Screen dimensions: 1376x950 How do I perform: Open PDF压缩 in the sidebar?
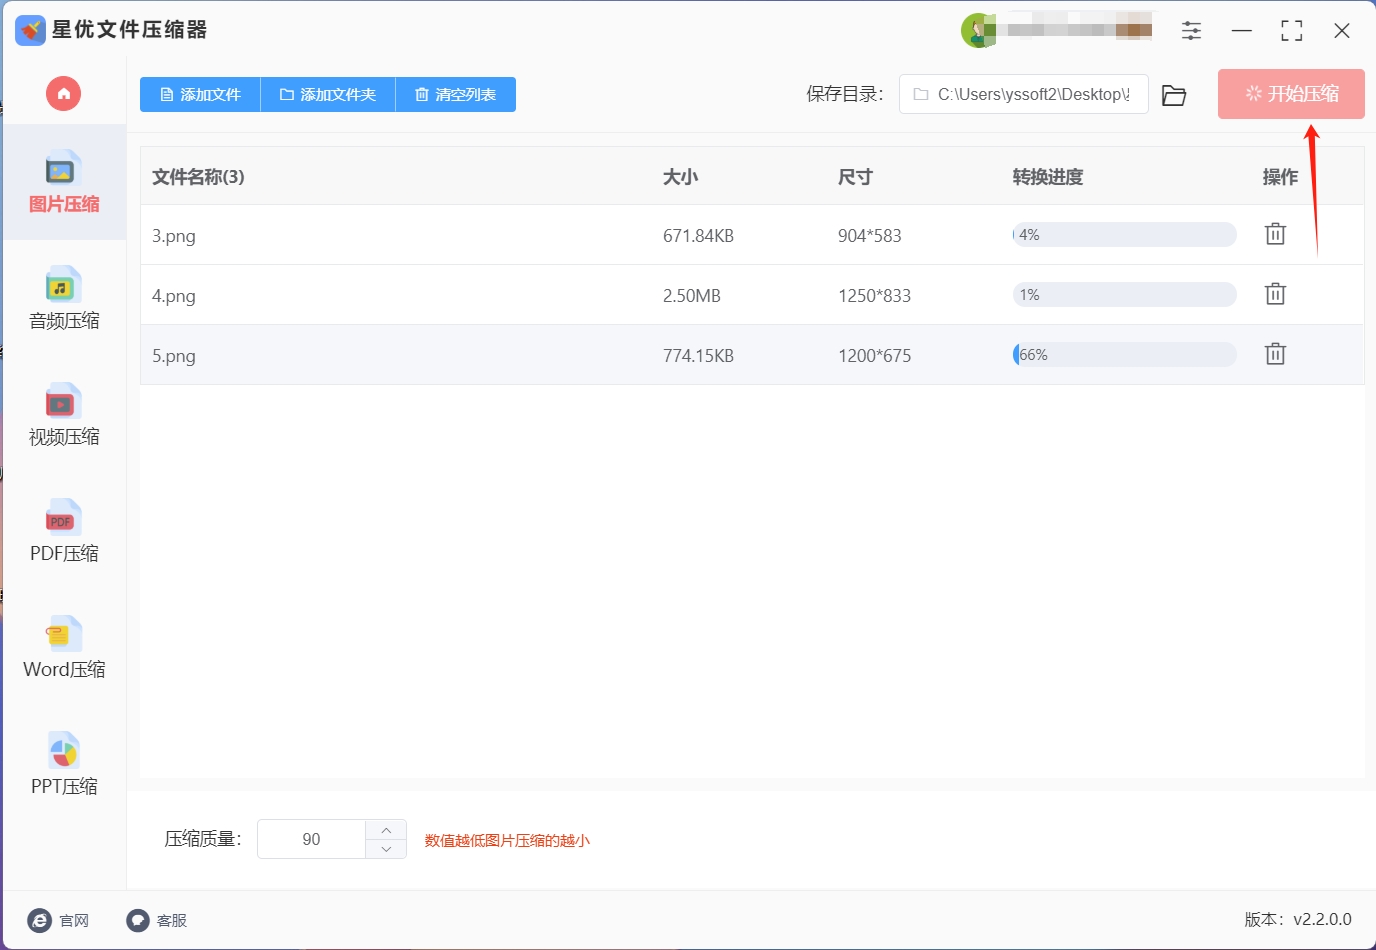(x=64, y=531)
